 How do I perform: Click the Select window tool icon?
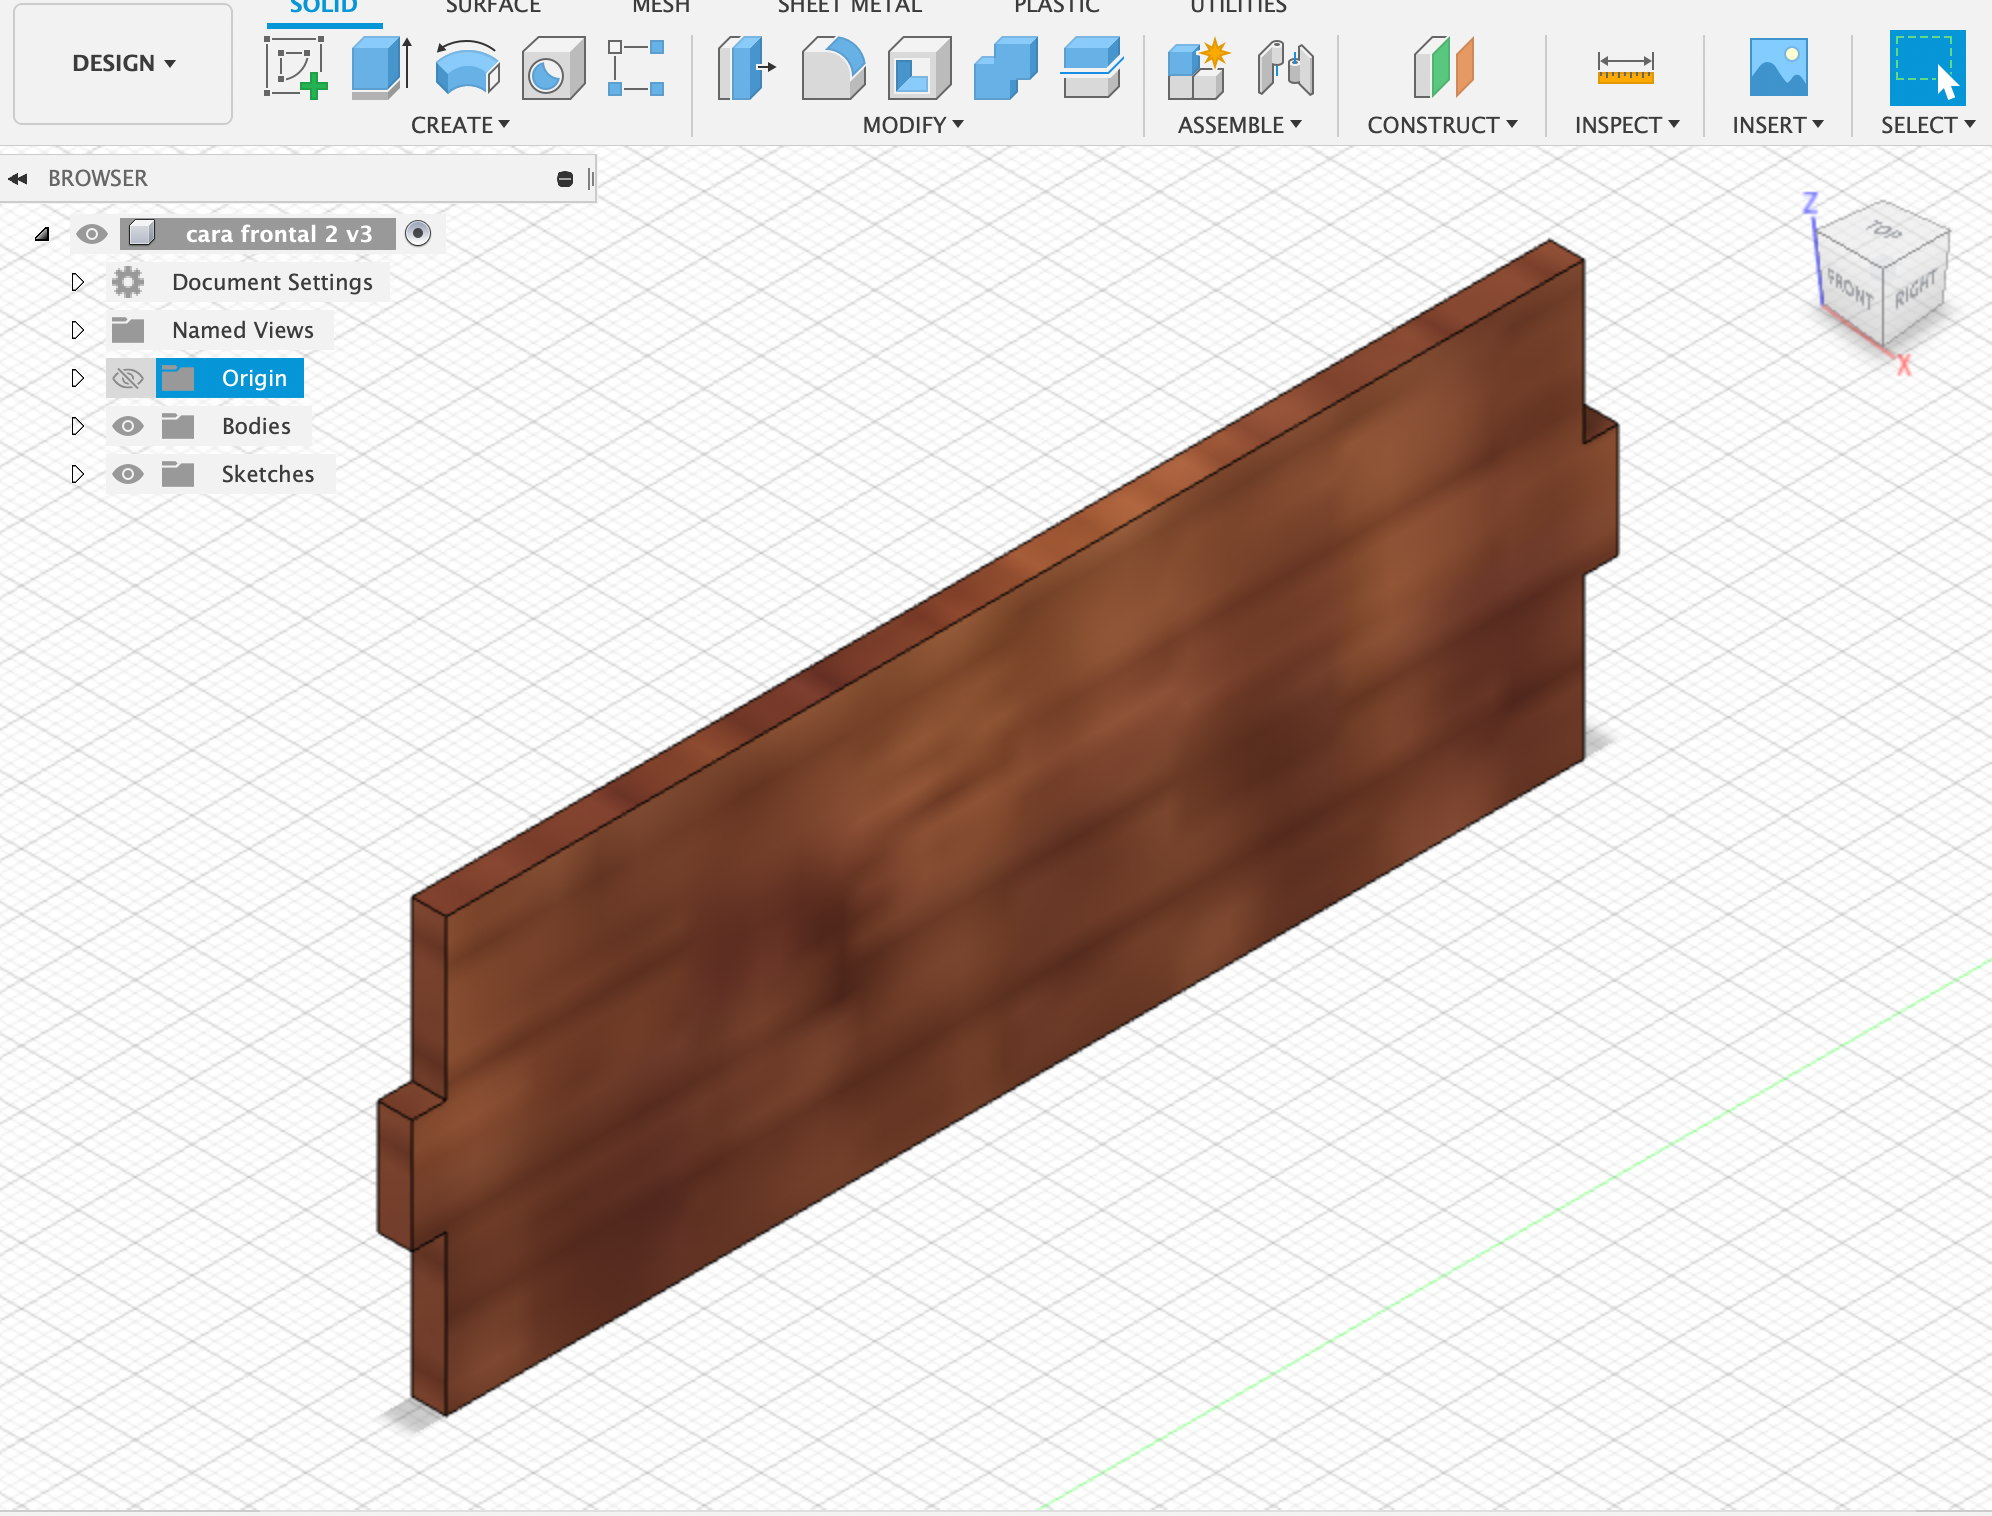coord(1927,68)
